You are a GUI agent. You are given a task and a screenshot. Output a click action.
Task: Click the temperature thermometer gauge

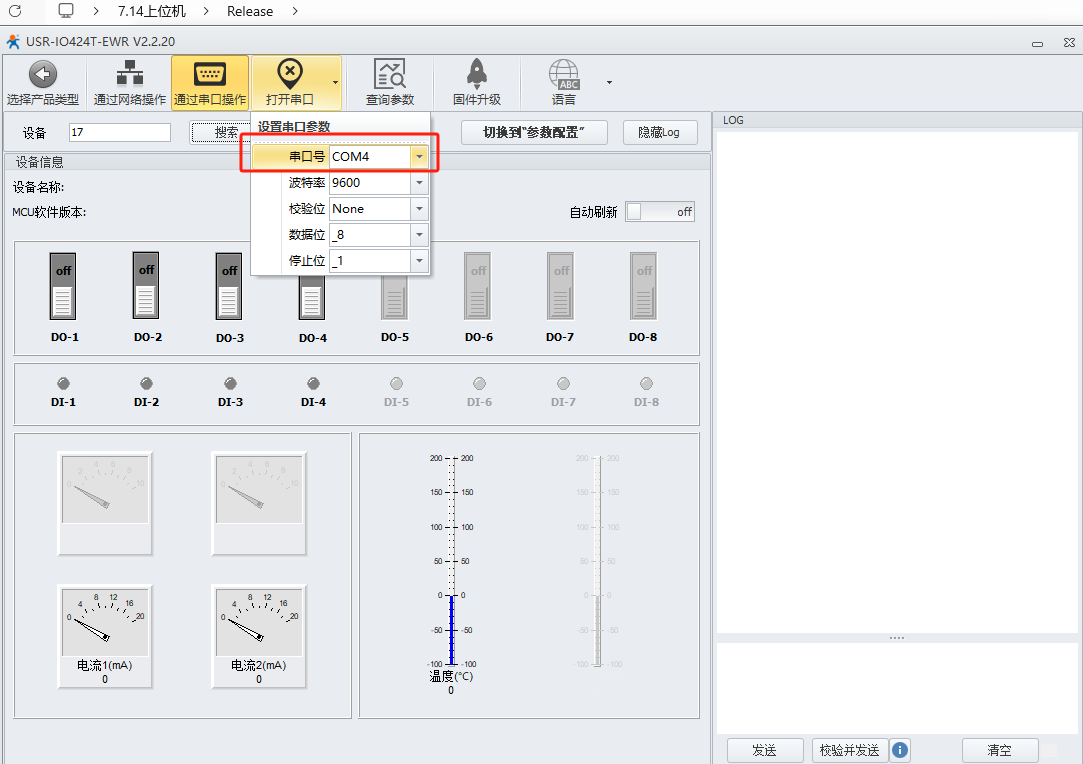click(451, 560)
